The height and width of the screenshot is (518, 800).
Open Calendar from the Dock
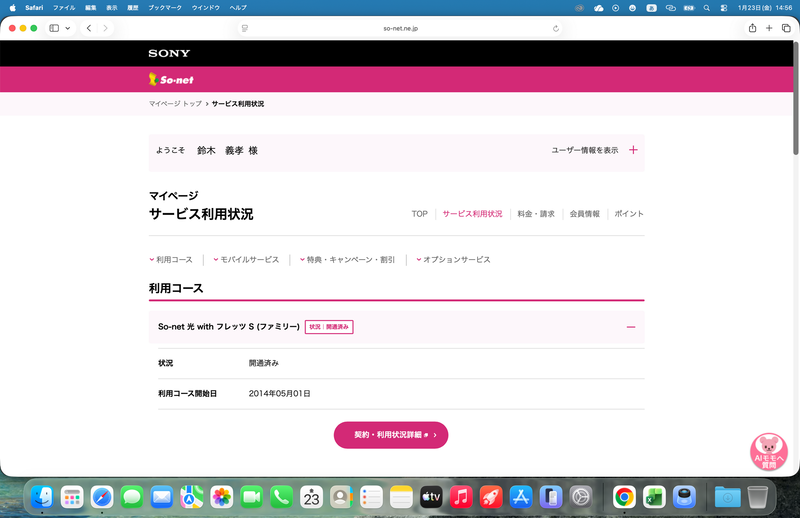coord(311,497)
